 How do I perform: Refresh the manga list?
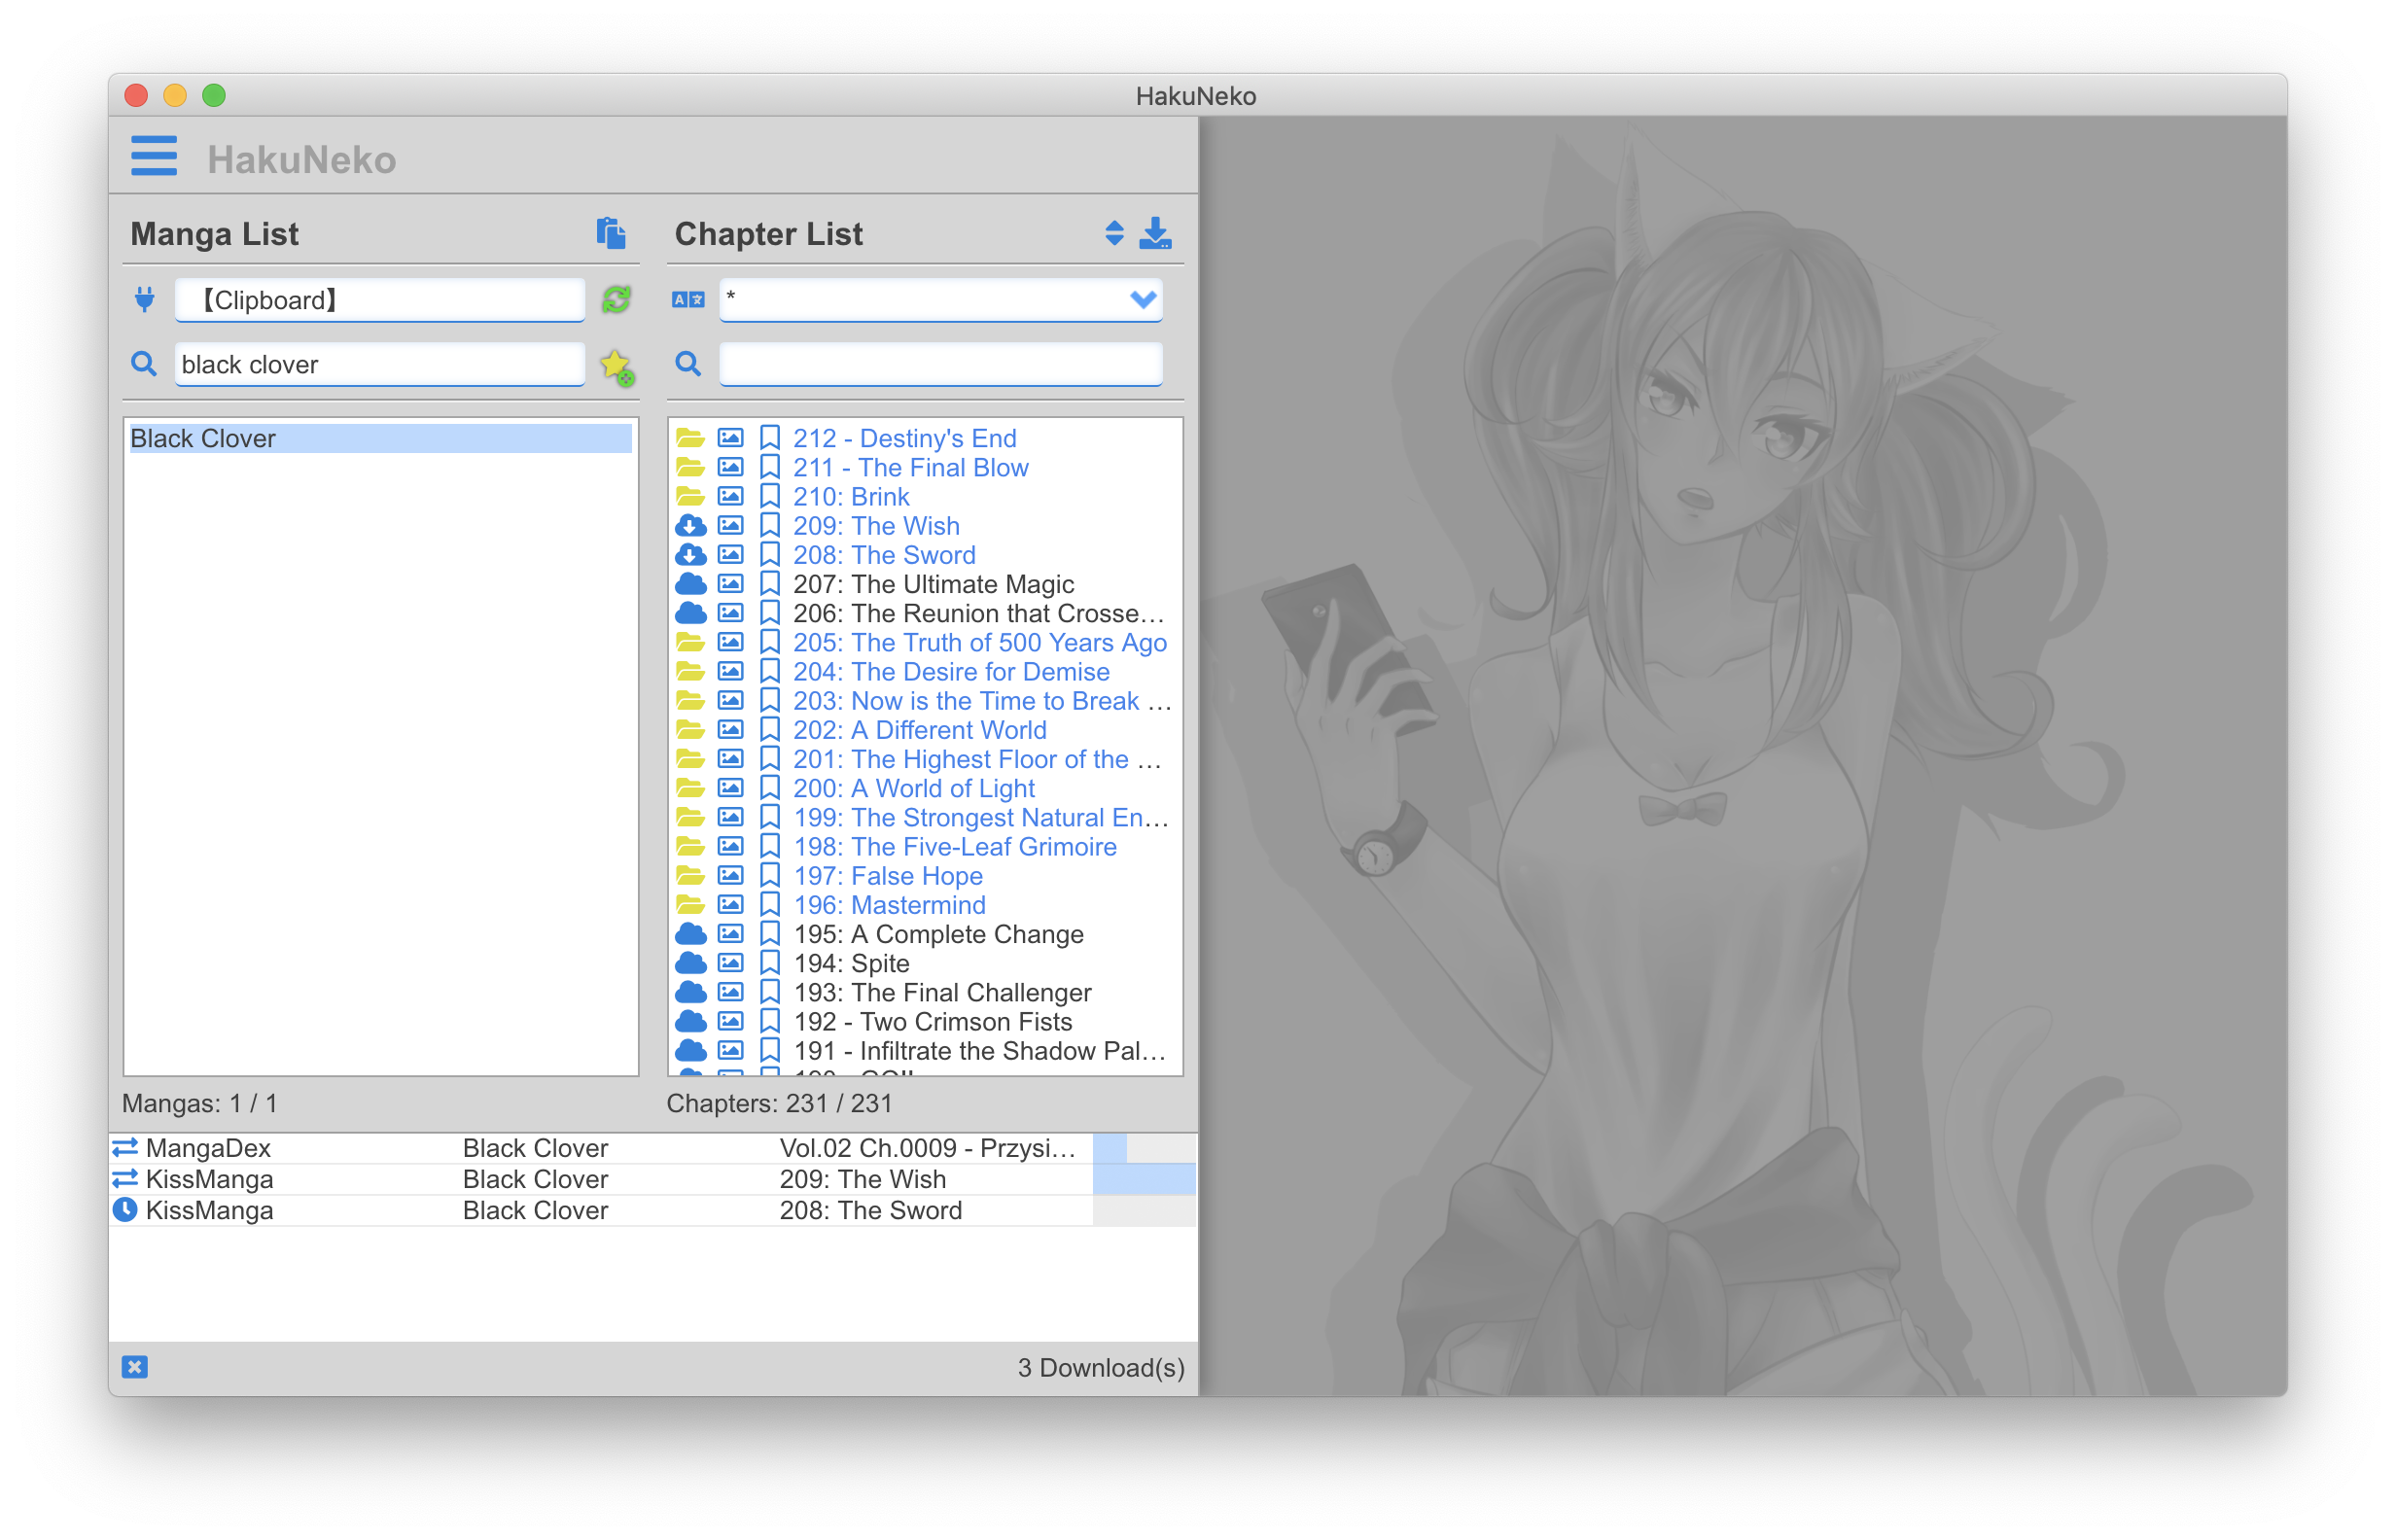coord(616,299)
